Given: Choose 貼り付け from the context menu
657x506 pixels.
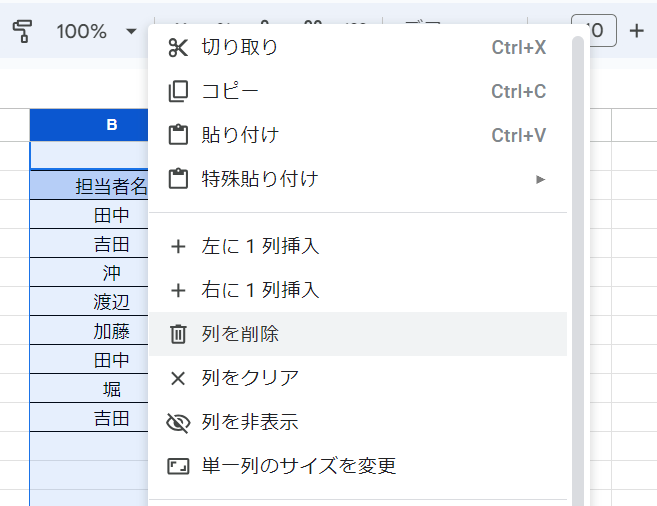Looking at the screenshot, I should tap(358, 135).
